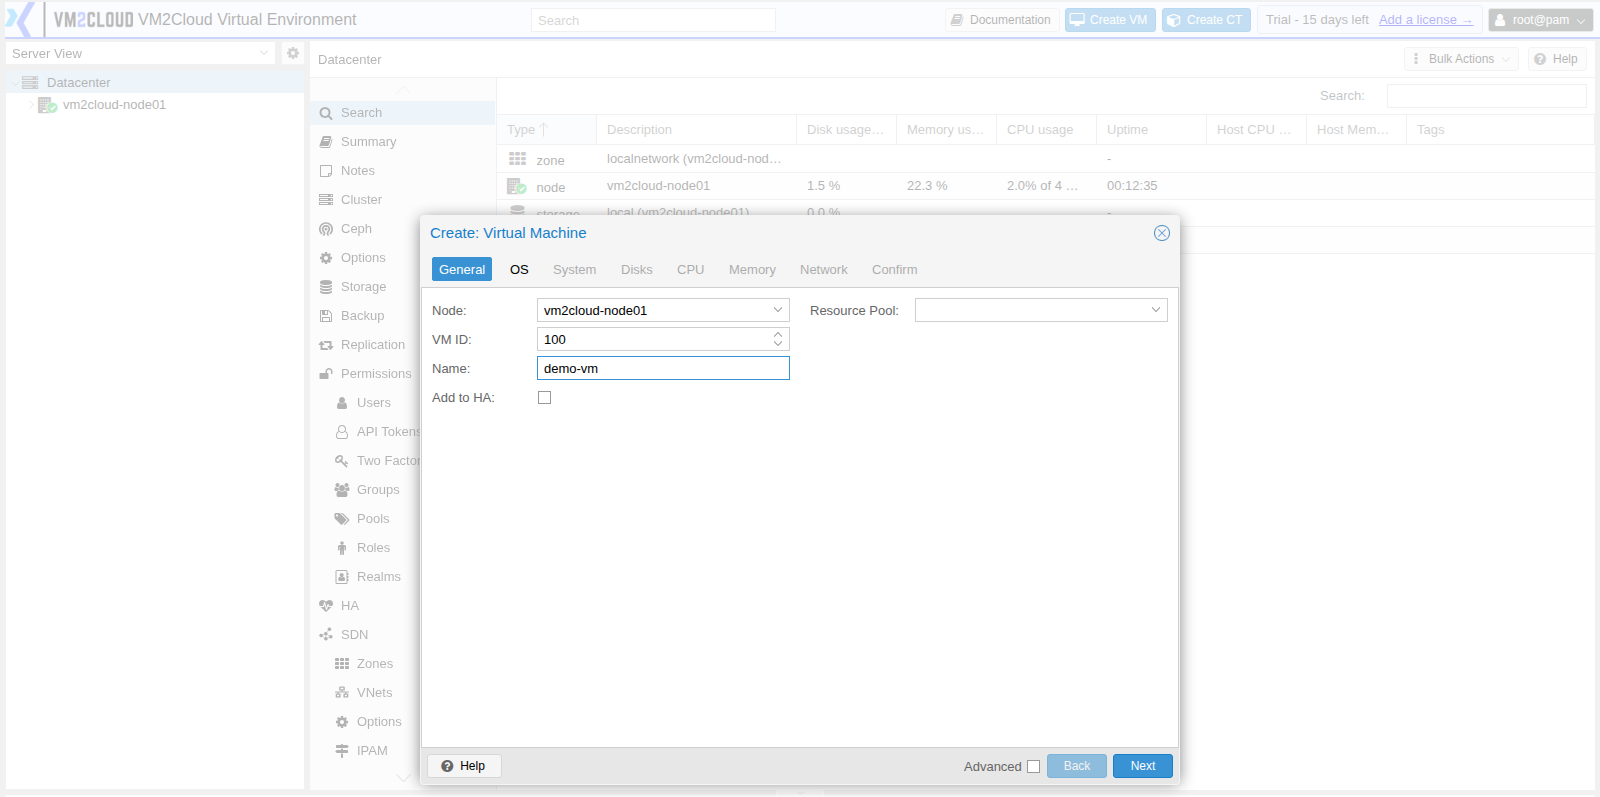Enable the Add to HA checkbox
Screen dimensions: 1600x797
point(544,398)
